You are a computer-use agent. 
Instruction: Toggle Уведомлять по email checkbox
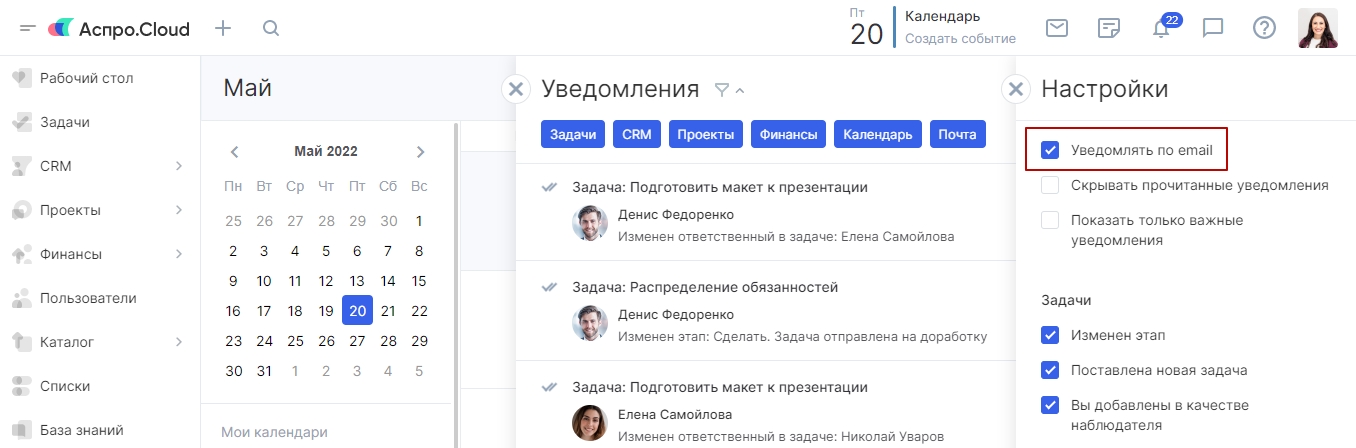(1050, 151)
